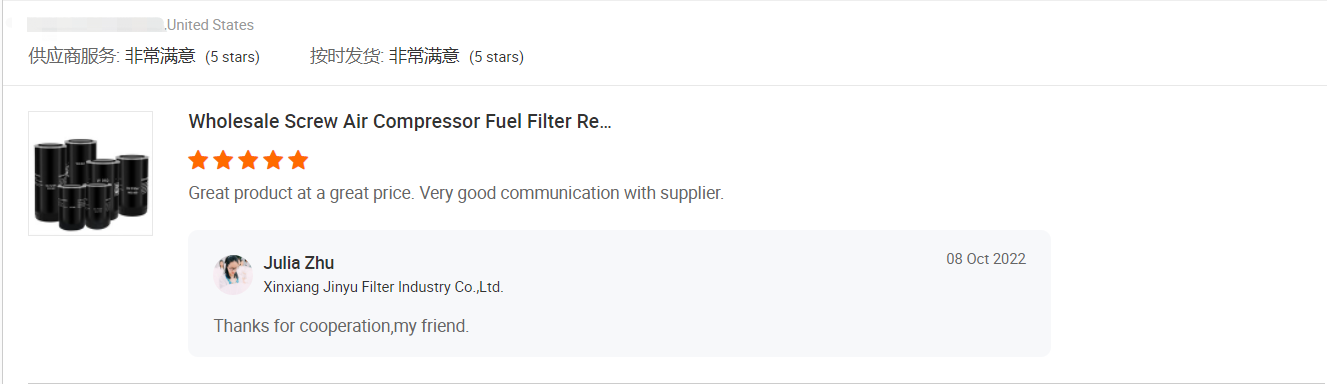Click the 供应商服务 rating label
1327x384 pixels.
tap(74, 56)
